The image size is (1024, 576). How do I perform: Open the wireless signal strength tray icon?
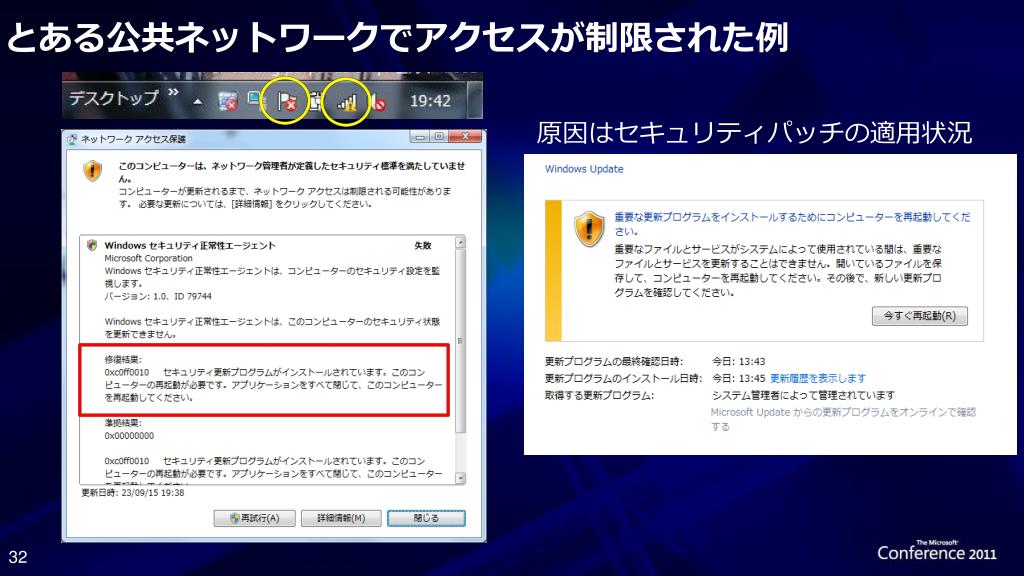(x=347, y=102)
